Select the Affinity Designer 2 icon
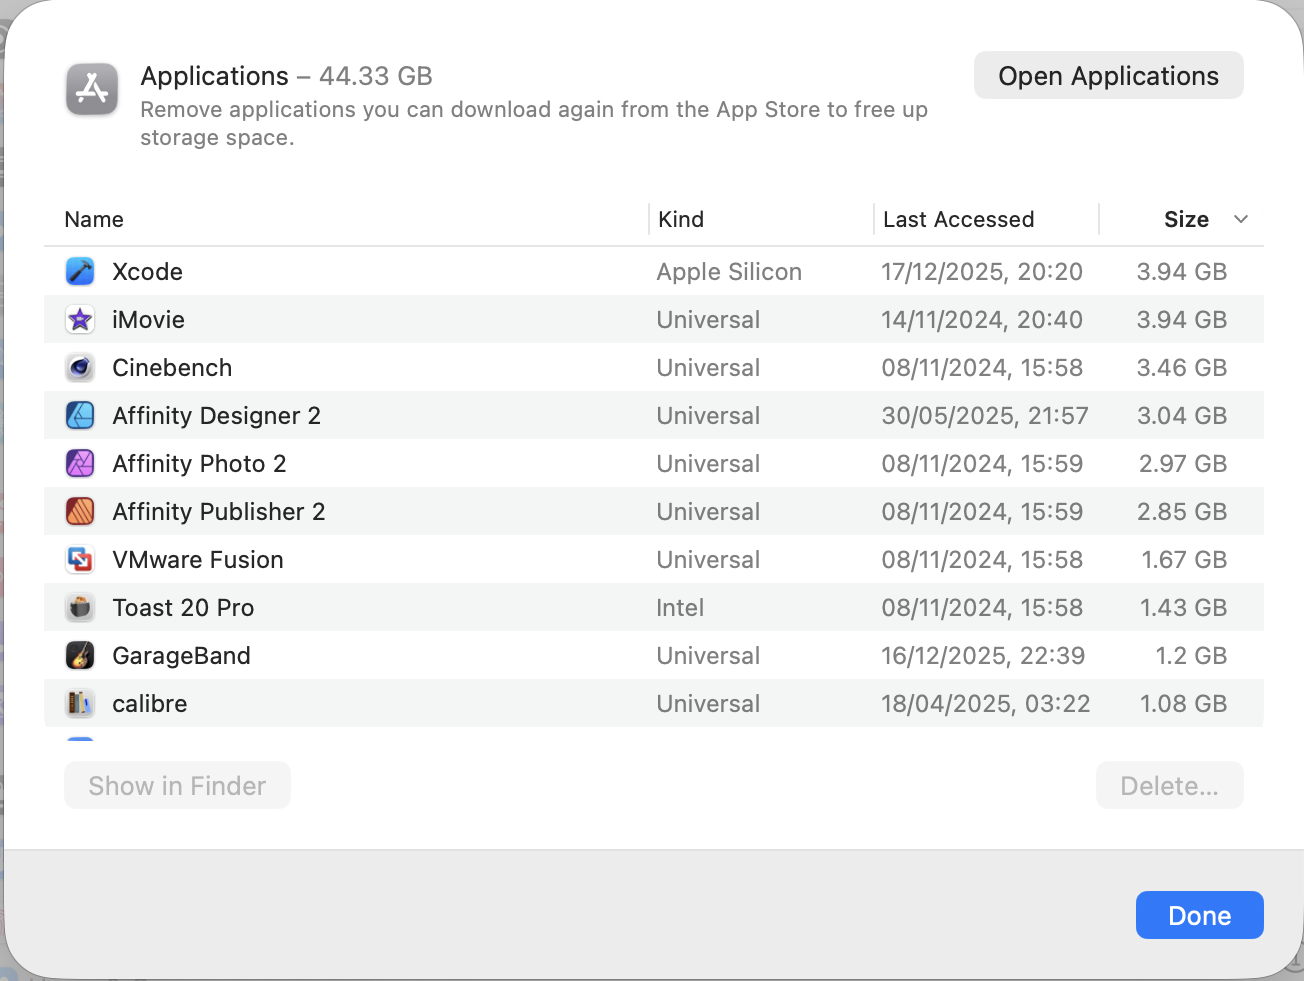 (80, 416)
